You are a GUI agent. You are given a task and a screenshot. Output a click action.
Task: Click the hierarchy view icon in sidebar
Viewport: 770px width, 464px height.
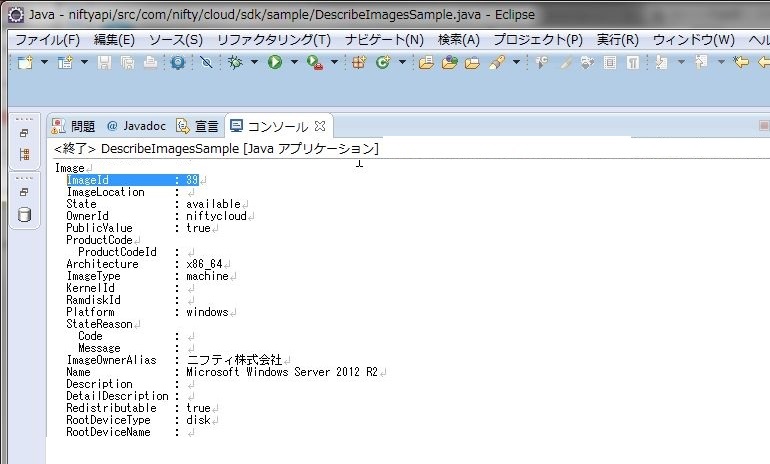tap(24, 155)
